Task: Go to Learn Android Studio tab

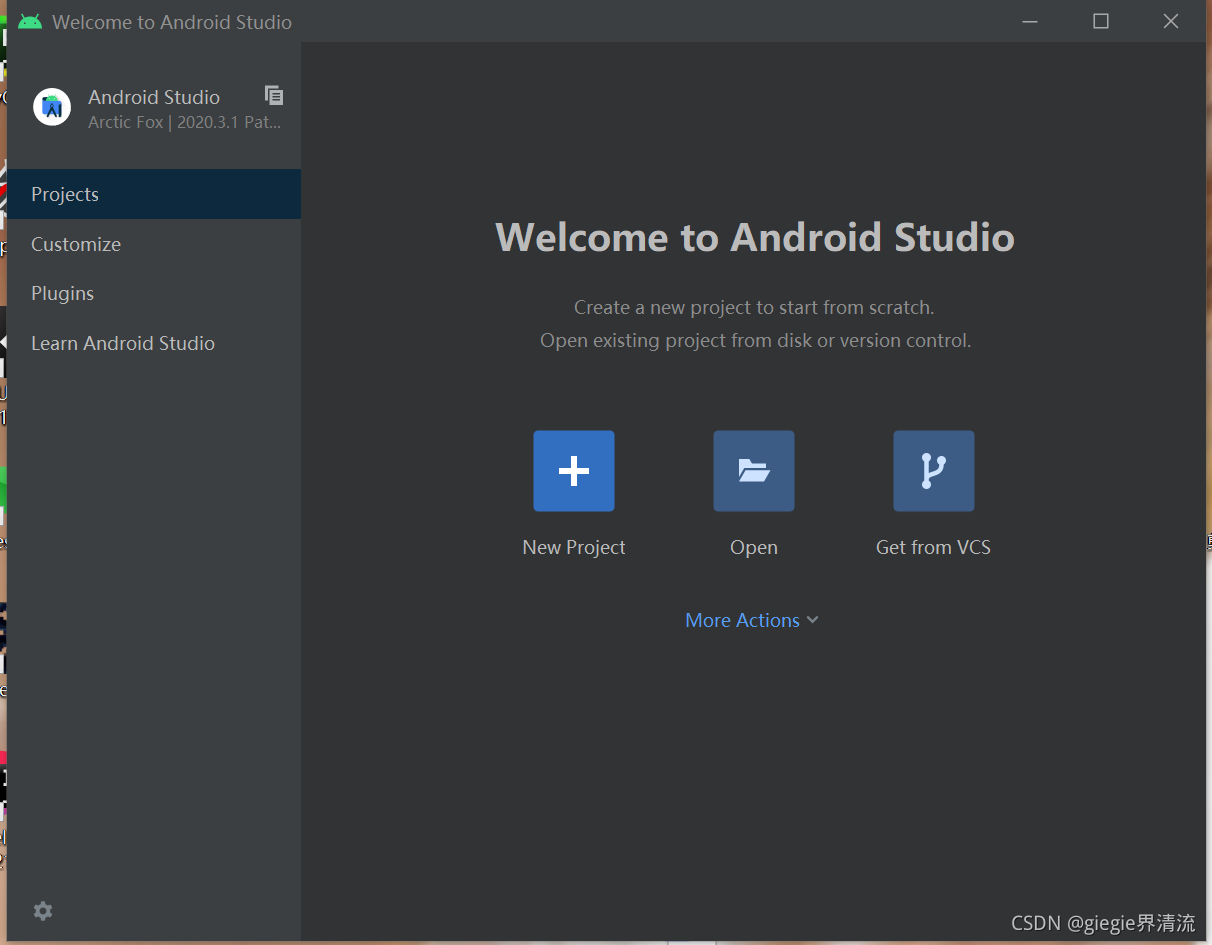Action: pos(154,343)
